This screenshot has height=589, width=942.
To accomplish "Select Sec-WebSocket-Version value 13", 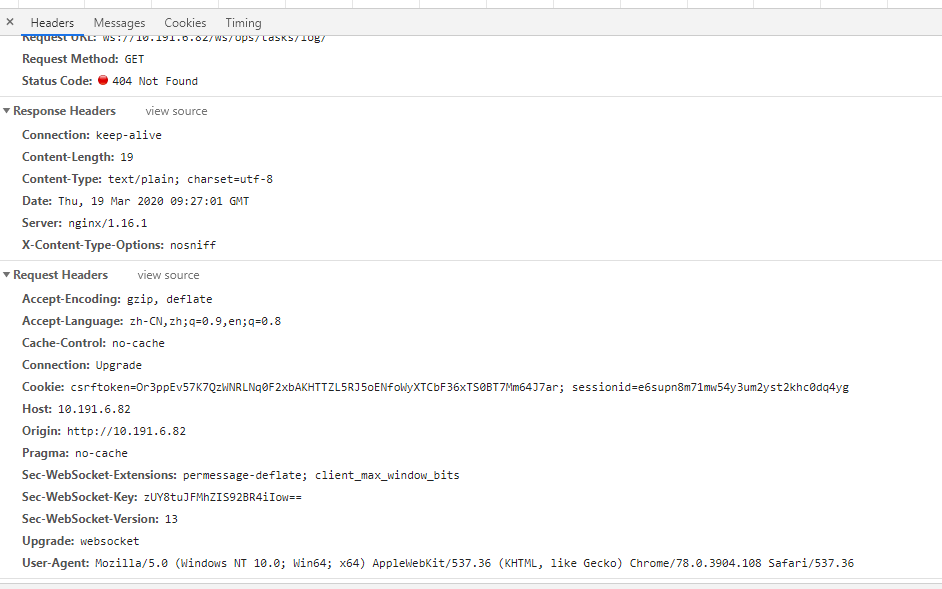I will click(171, 519).
